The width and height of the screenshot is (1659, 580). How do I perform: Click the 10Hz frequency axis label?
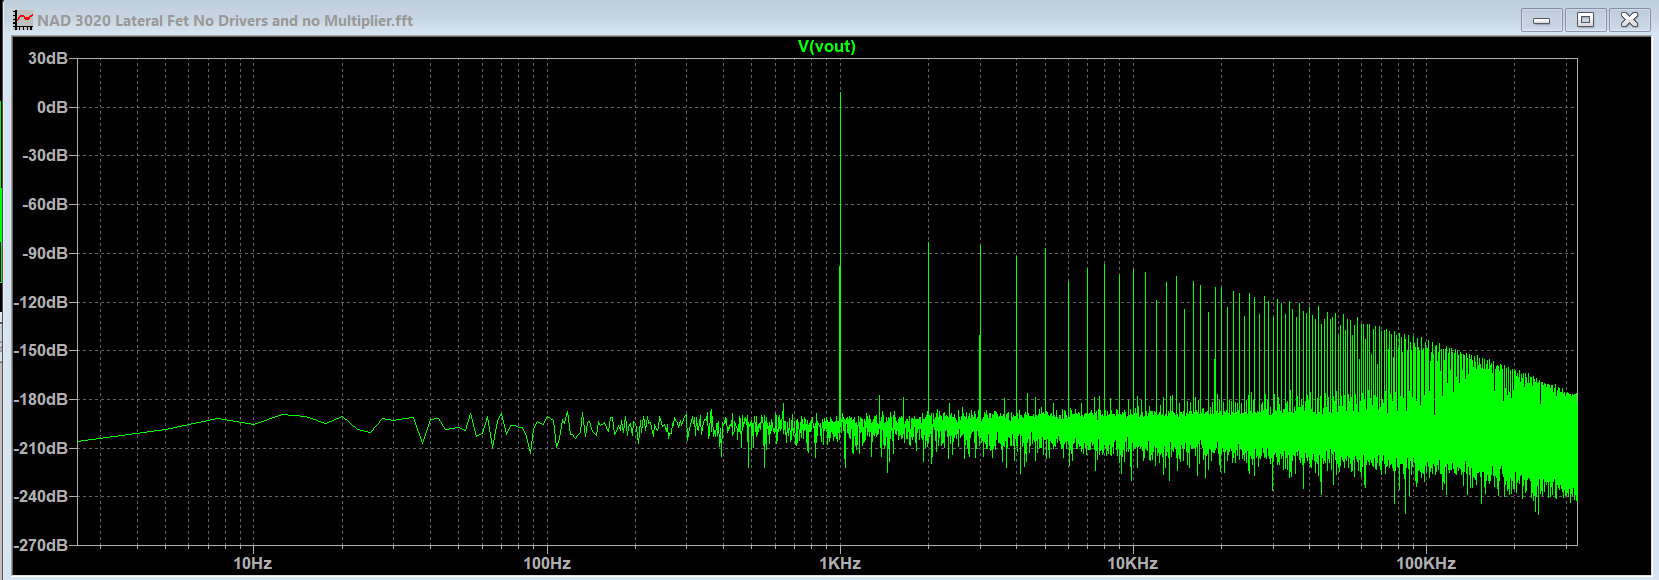253,563
